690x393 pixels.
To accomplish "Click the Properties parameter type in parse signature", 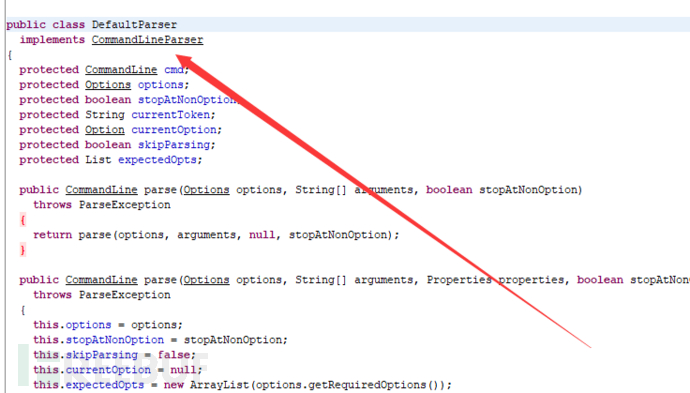I will coord(459,280).
